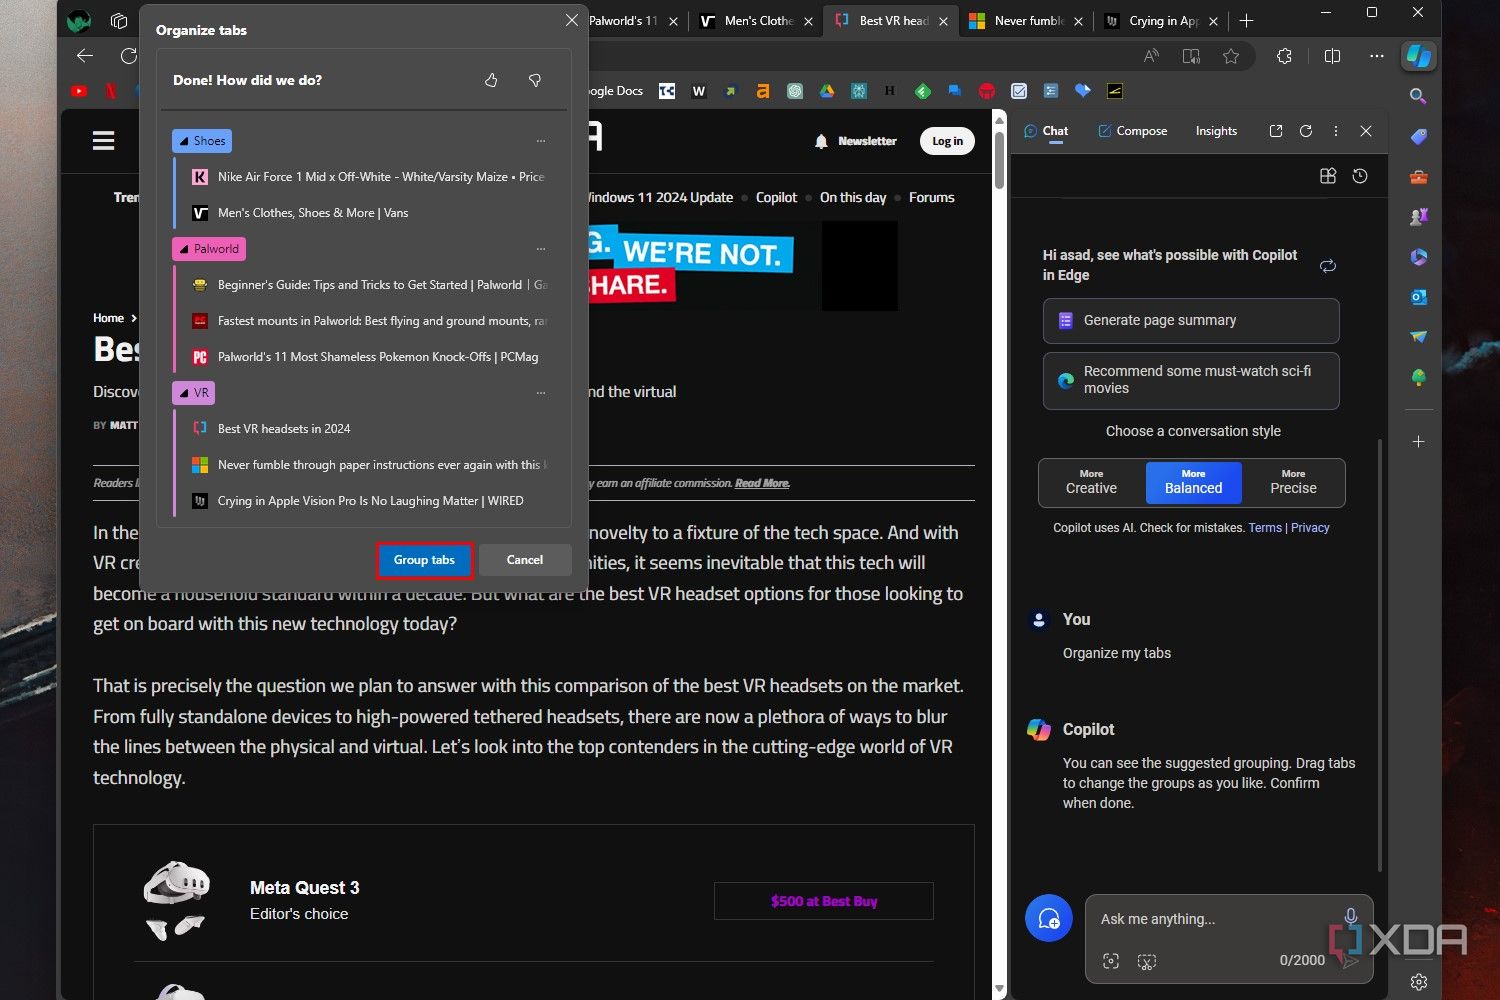Select the More Creative conversation style
This screenshot has height=1000, width=1500.
coord(1090,483)
